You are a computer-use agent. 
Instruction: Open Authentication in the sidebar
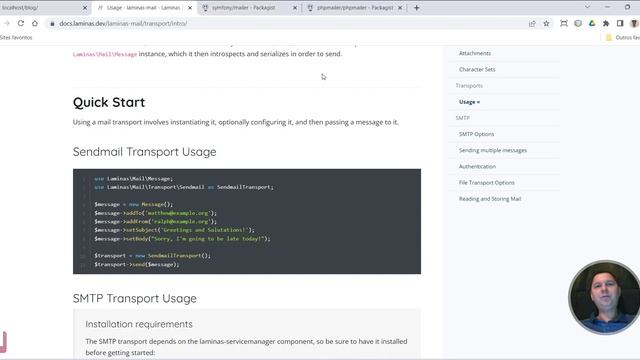tap(477, 167)
